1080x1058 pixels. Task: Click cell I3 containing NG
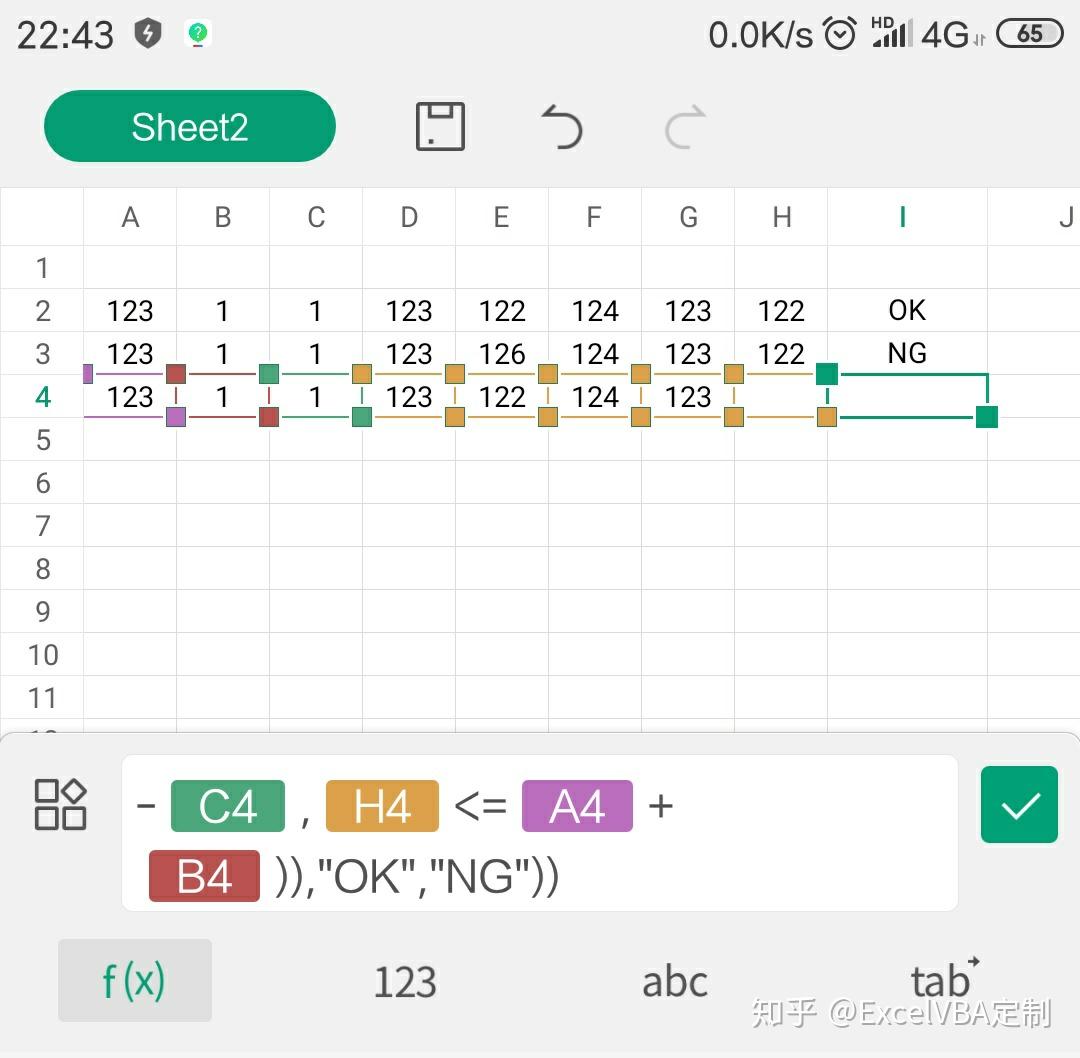click(907, 353)
